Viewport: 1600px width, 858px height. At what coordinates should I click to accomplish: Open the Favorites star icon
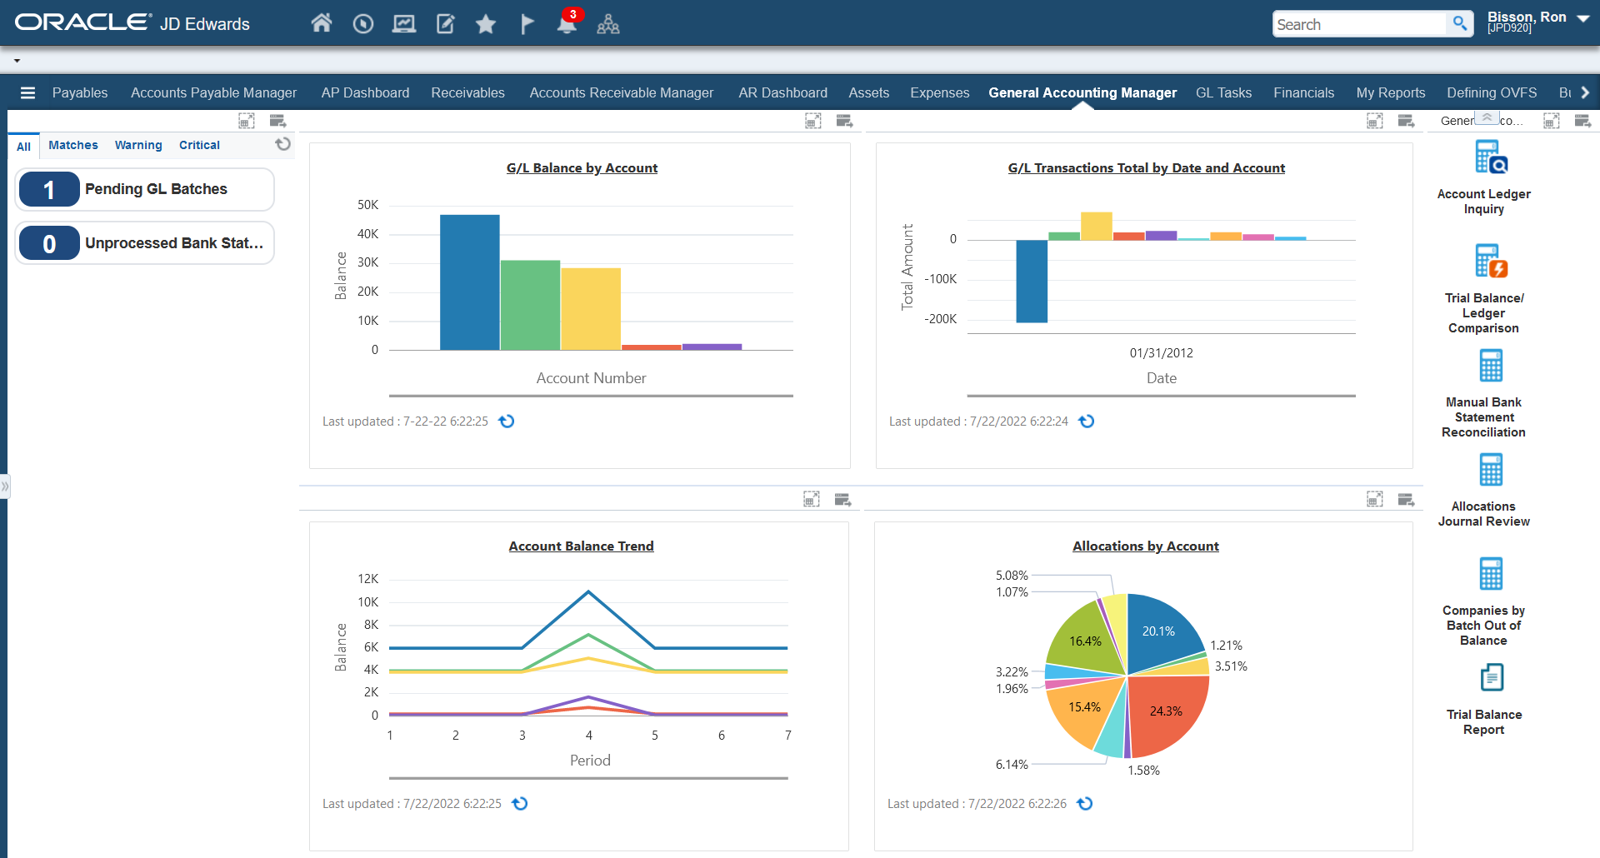pos(486,24)
